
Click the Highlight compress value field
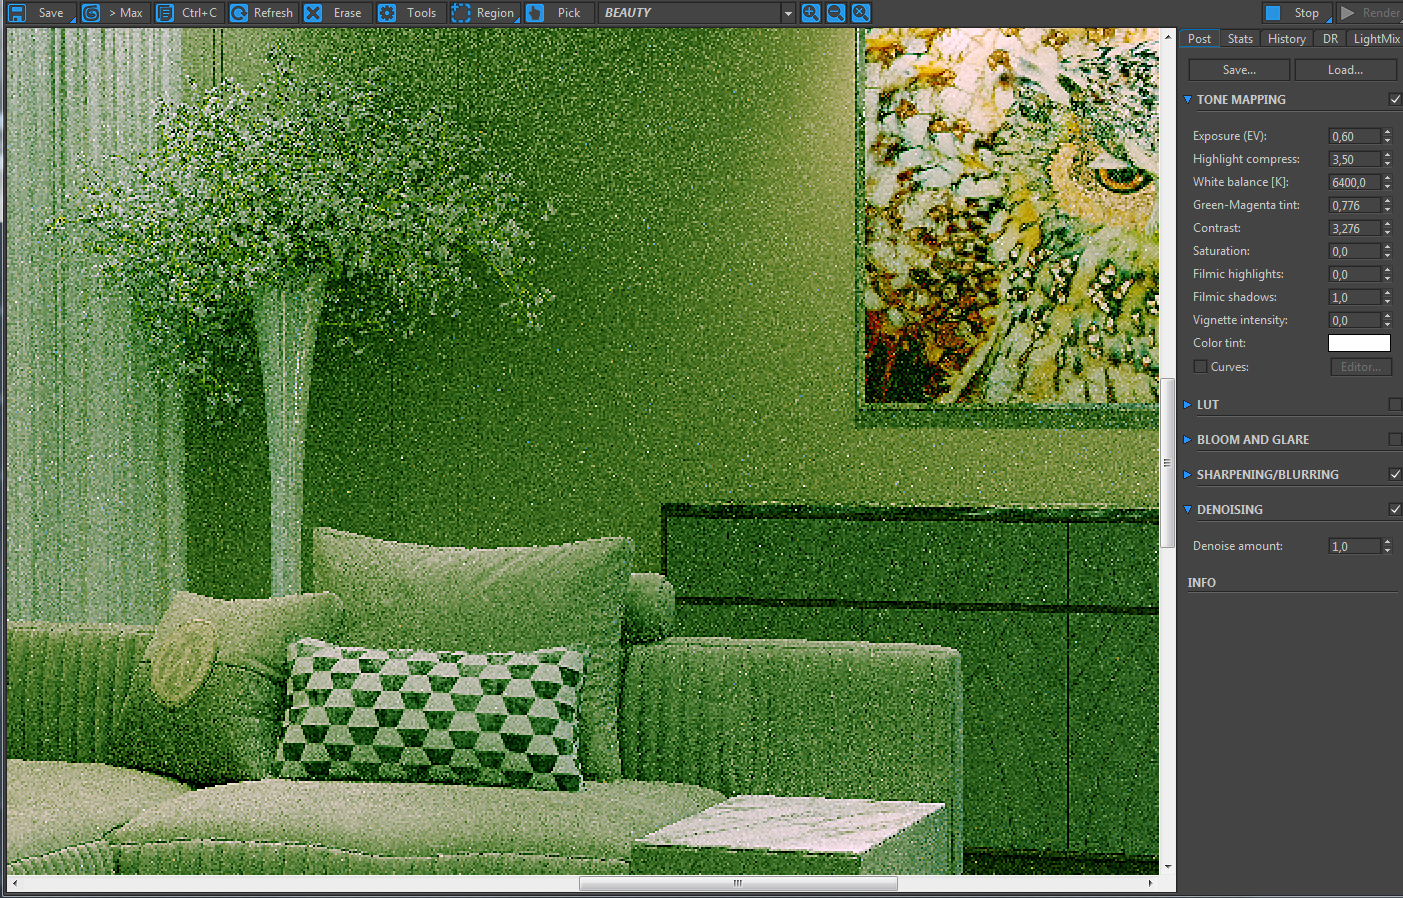1354,159
